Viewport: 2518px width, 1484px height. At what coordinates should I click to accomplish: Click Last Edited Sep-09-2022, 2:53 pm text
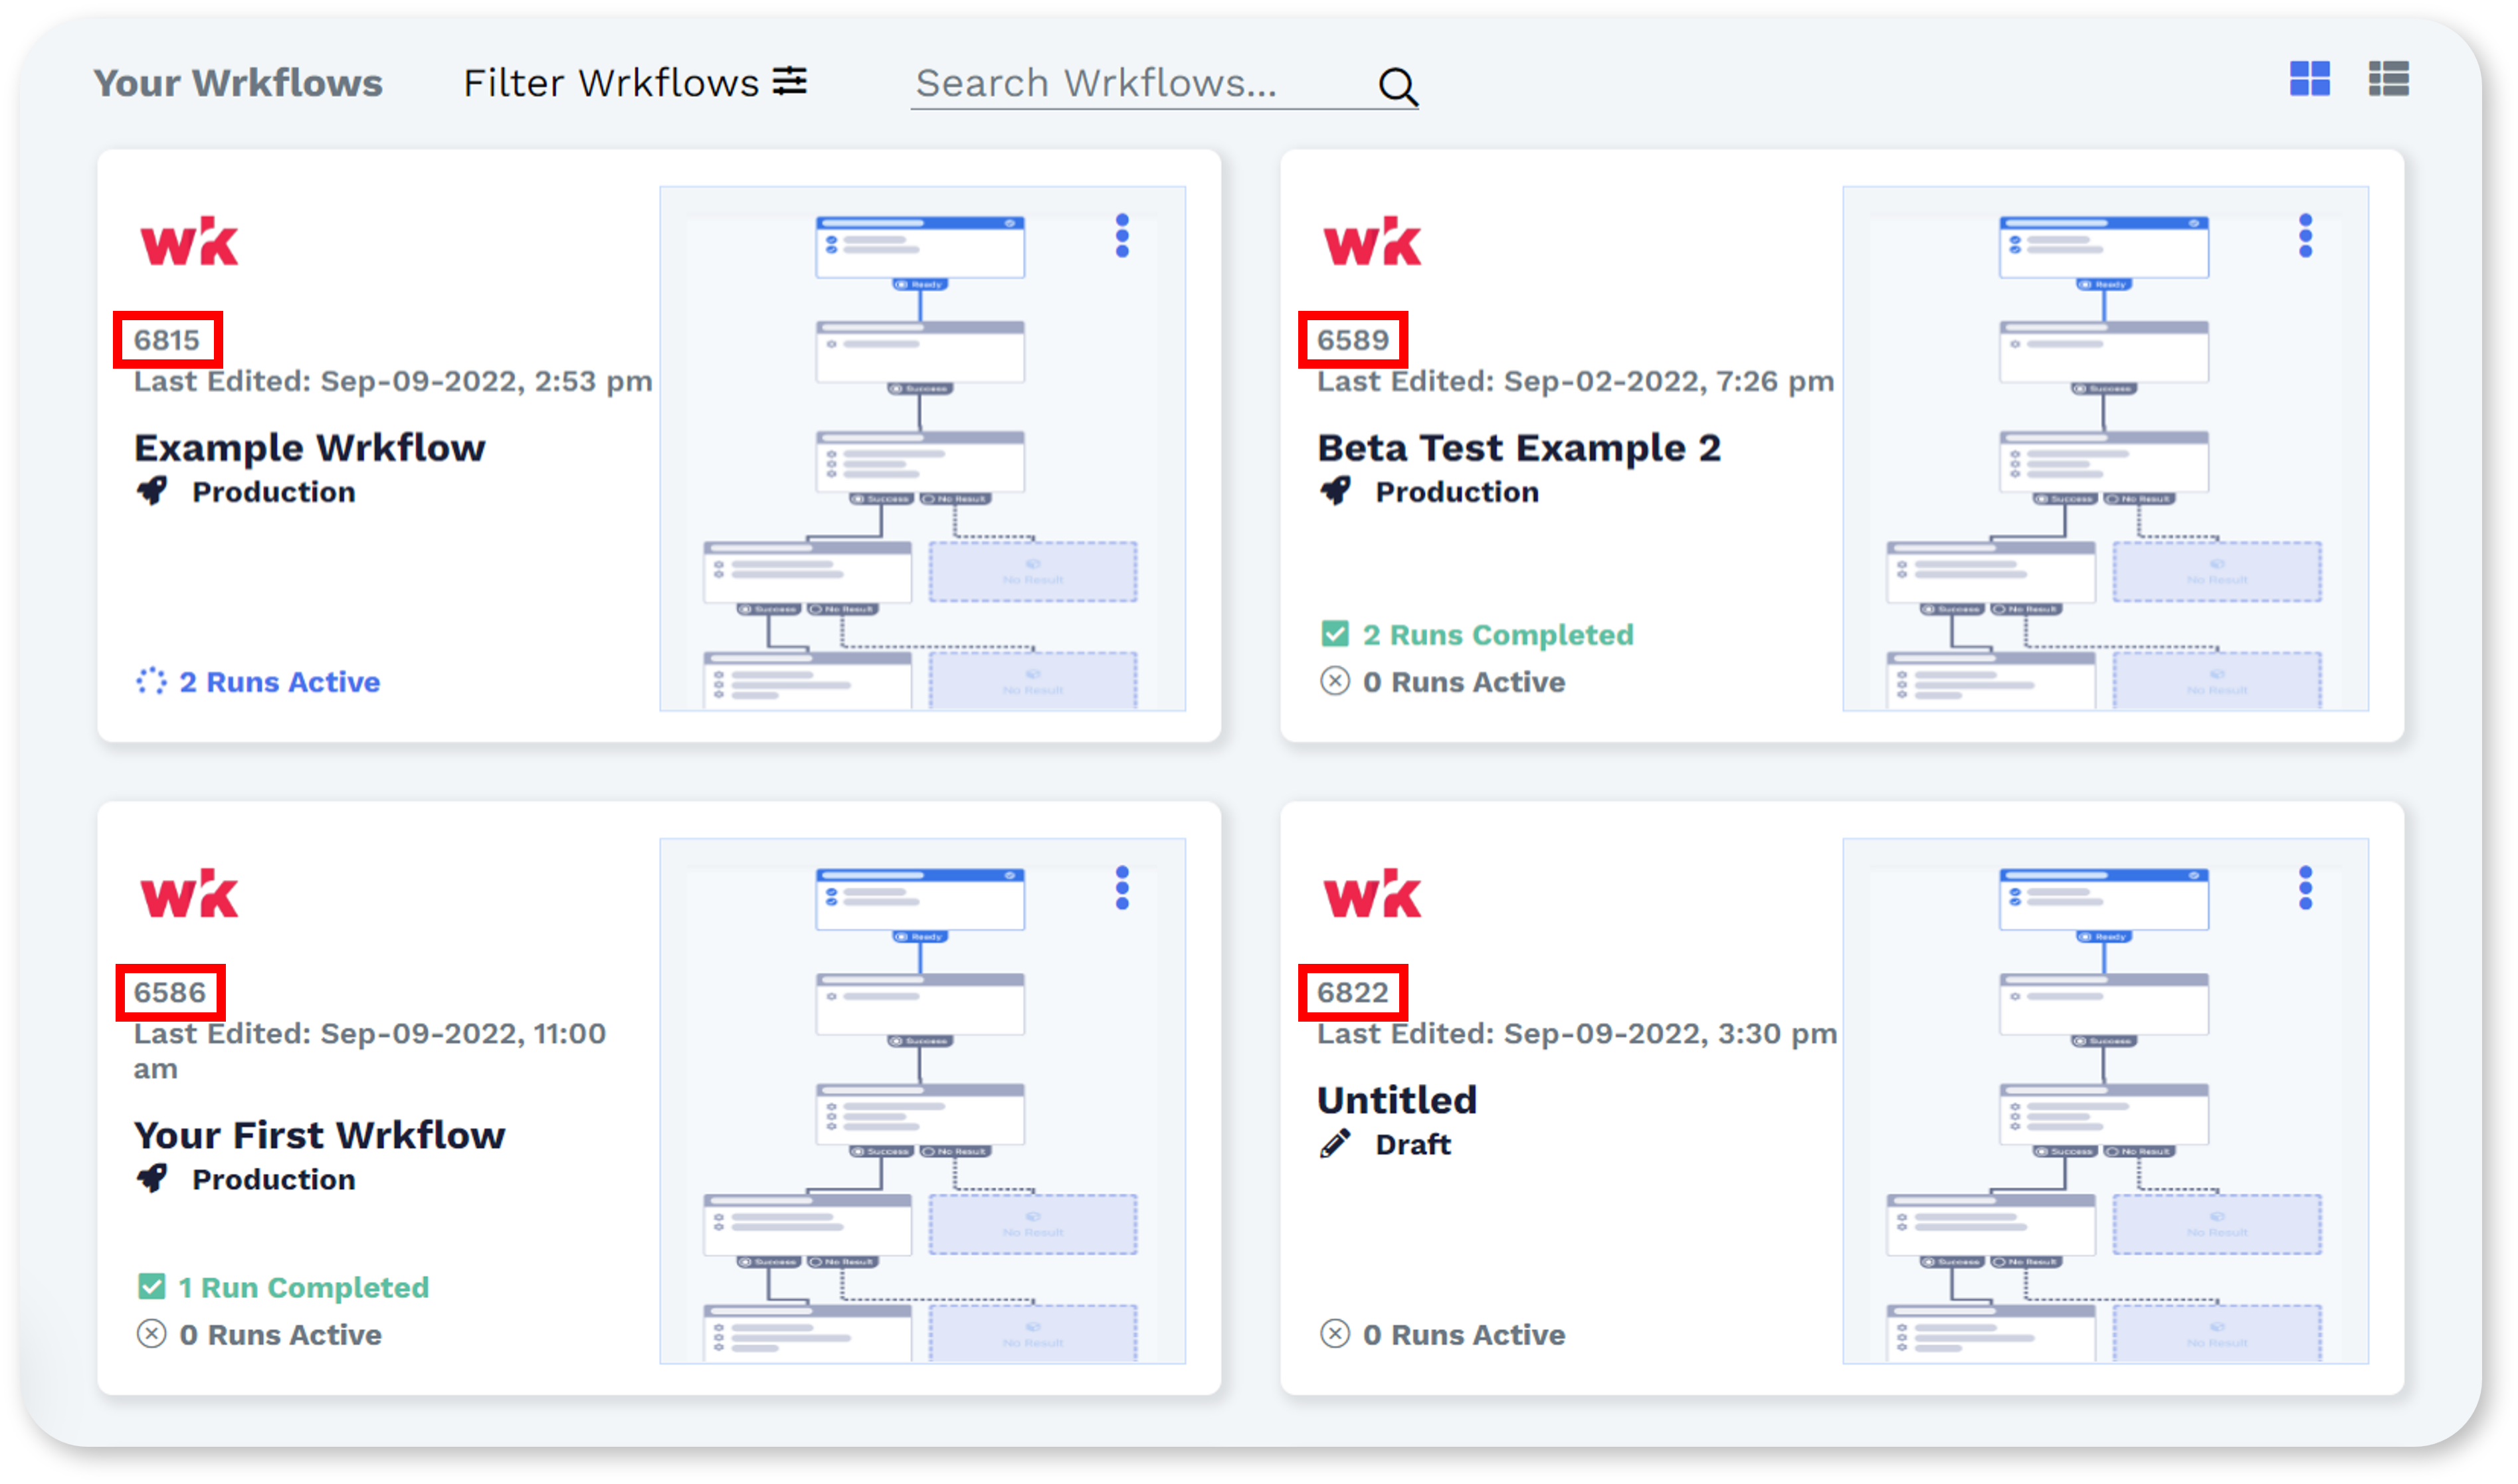(393, 381)
